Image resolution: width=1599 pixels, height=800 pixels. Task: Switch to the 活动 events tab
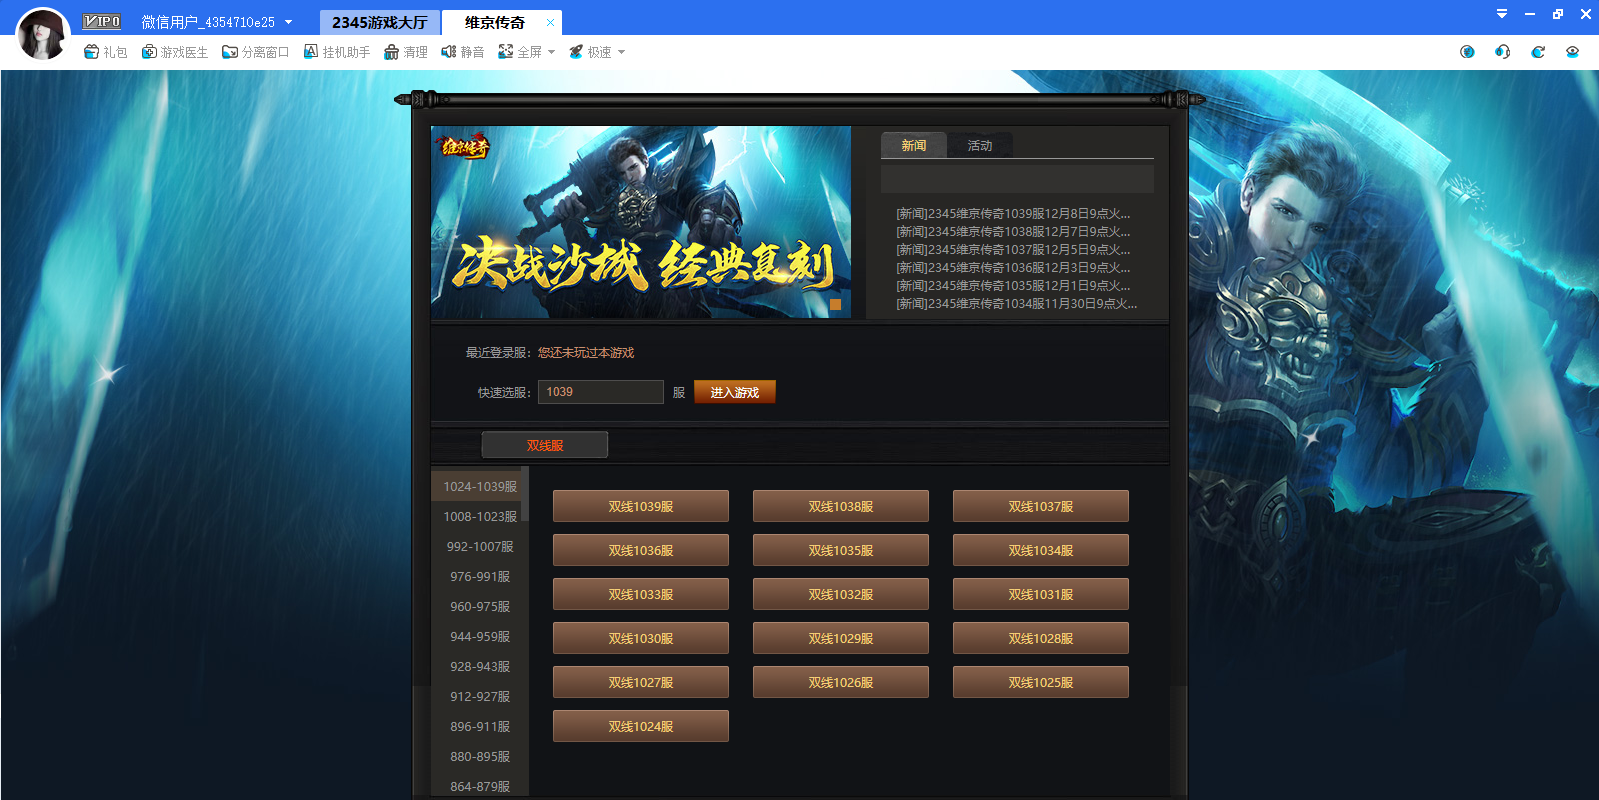pyautogui.click(x=979, y=146)
